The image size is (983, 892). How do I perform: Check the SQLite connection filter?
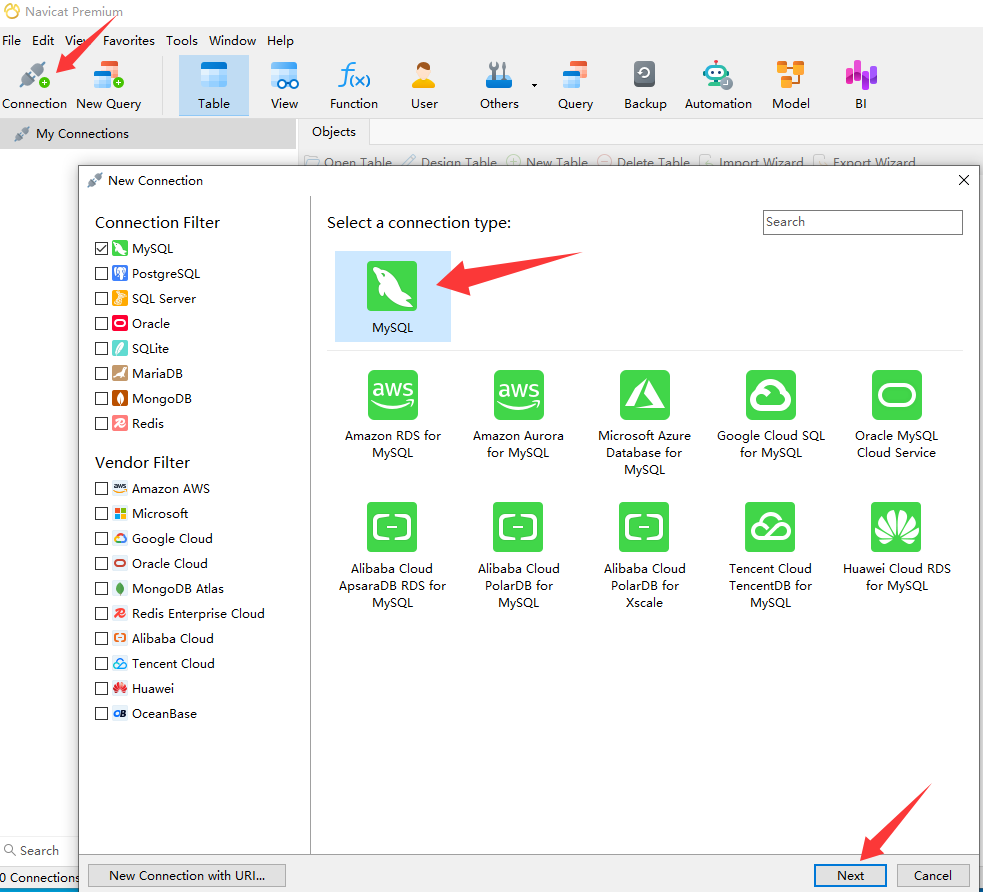[102, 349]
